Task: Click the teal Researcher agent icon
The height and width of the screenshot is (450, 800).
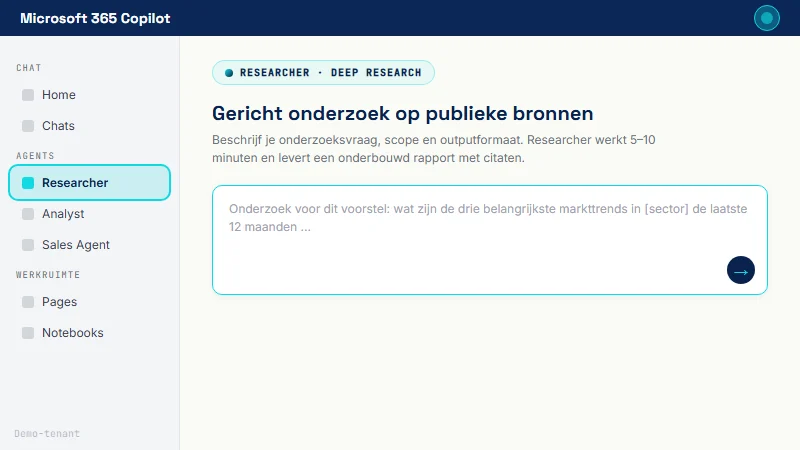Action: click(x=28, y=183)
